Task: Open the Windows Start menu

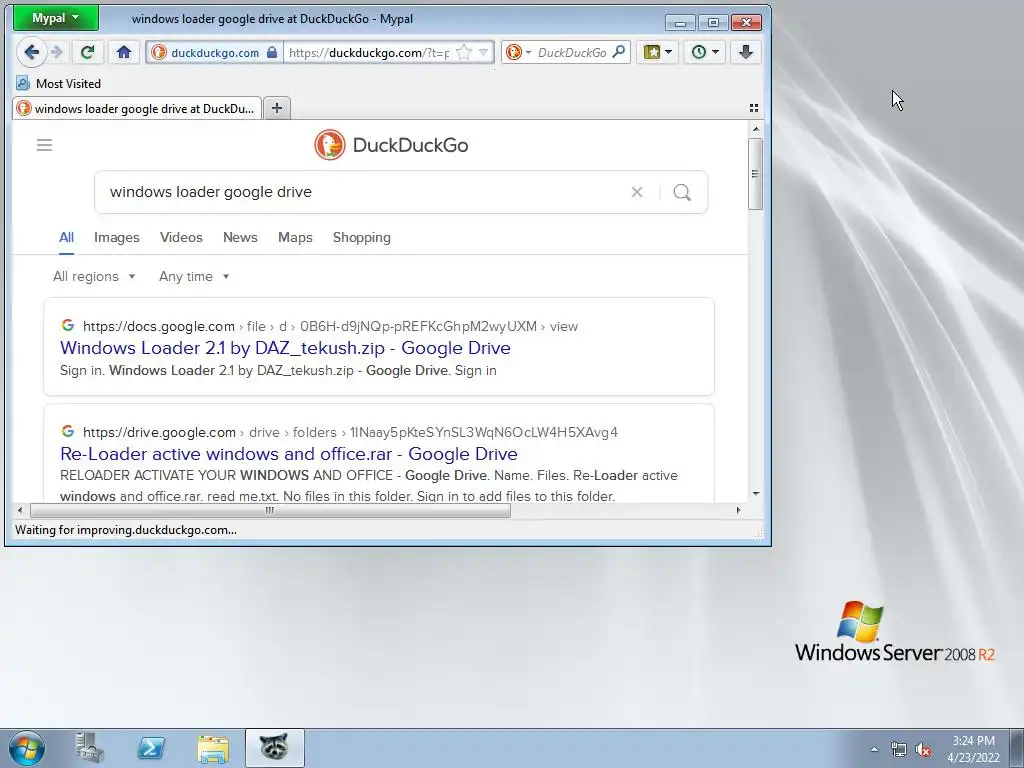Action: tap(27, 748)
